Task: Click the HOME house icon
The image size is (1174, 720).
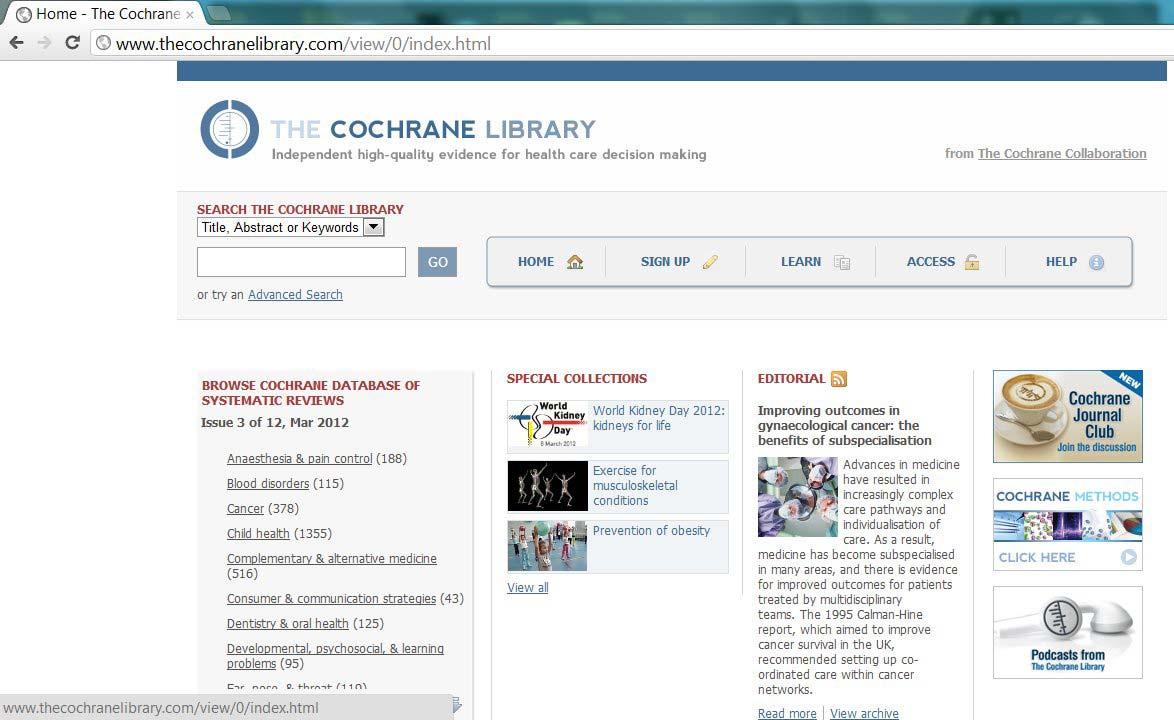Action: 575,262
